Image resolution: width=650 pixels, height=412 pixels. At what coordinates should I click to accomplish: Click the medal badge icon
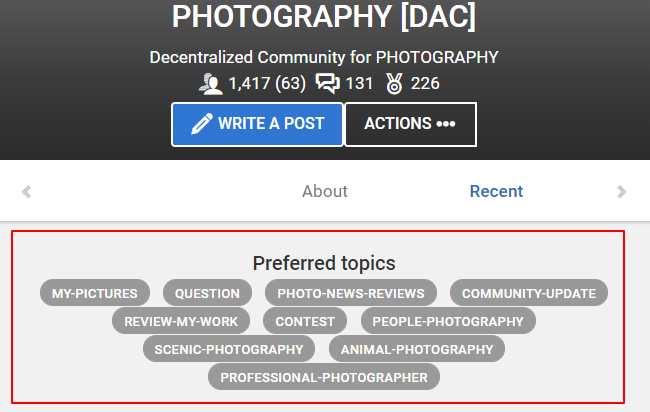pos(394,83)
